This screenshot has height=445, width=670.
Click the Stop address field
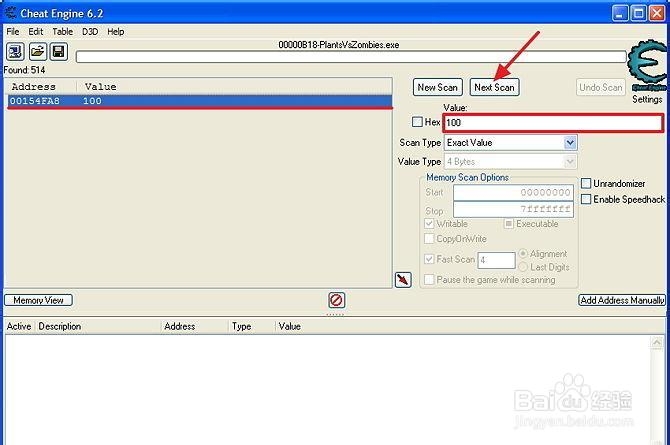click(x=513, y=209)
